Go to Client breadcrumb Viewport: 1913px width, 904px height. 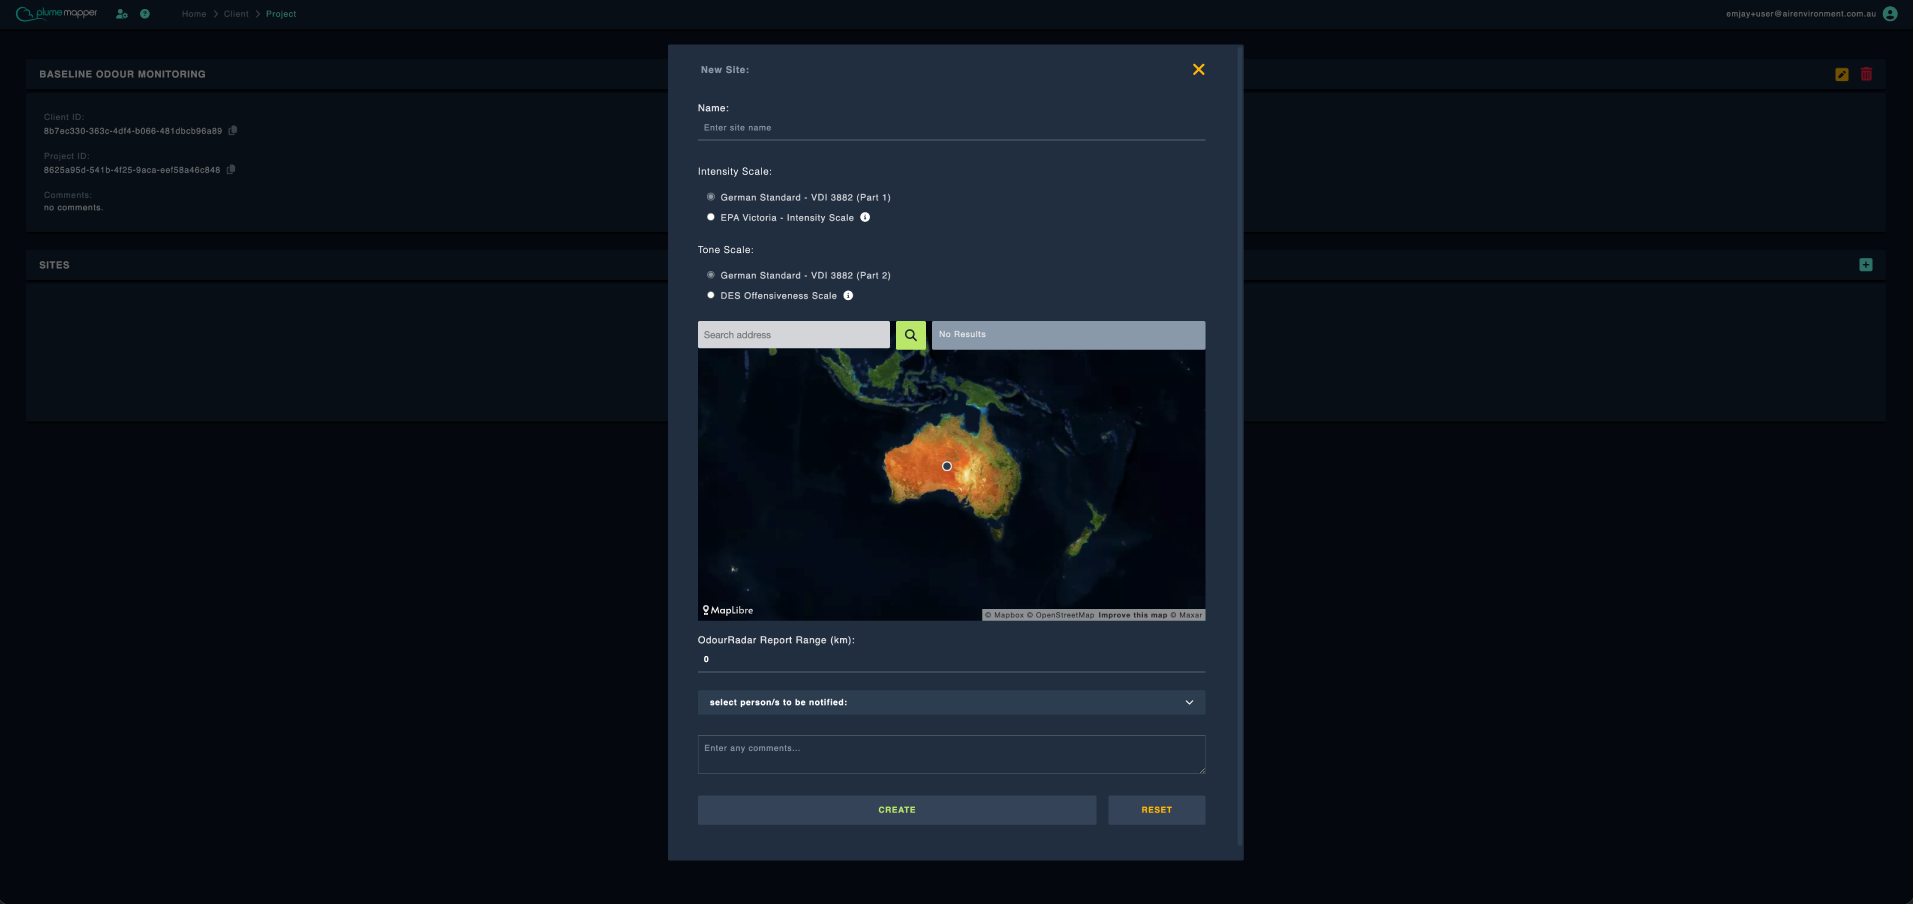pos(236,14)
